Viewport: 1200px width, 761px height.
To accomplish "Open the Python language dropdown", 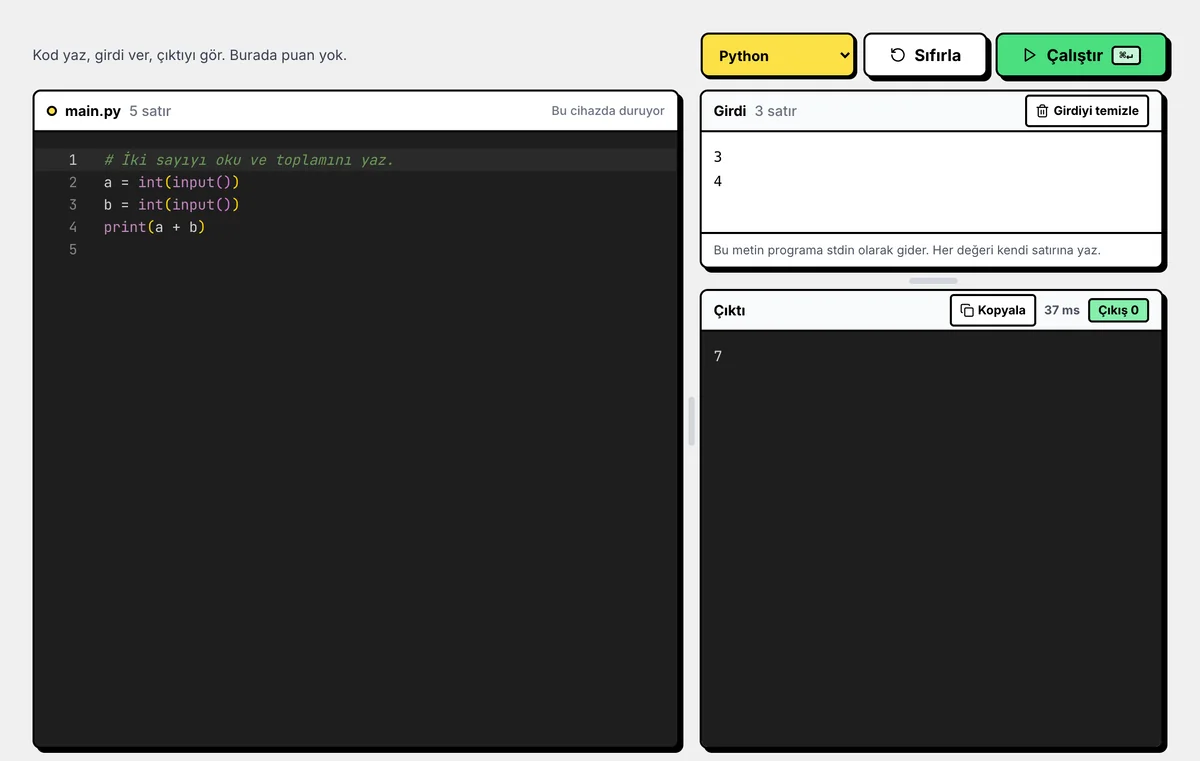I will [778, 55].
